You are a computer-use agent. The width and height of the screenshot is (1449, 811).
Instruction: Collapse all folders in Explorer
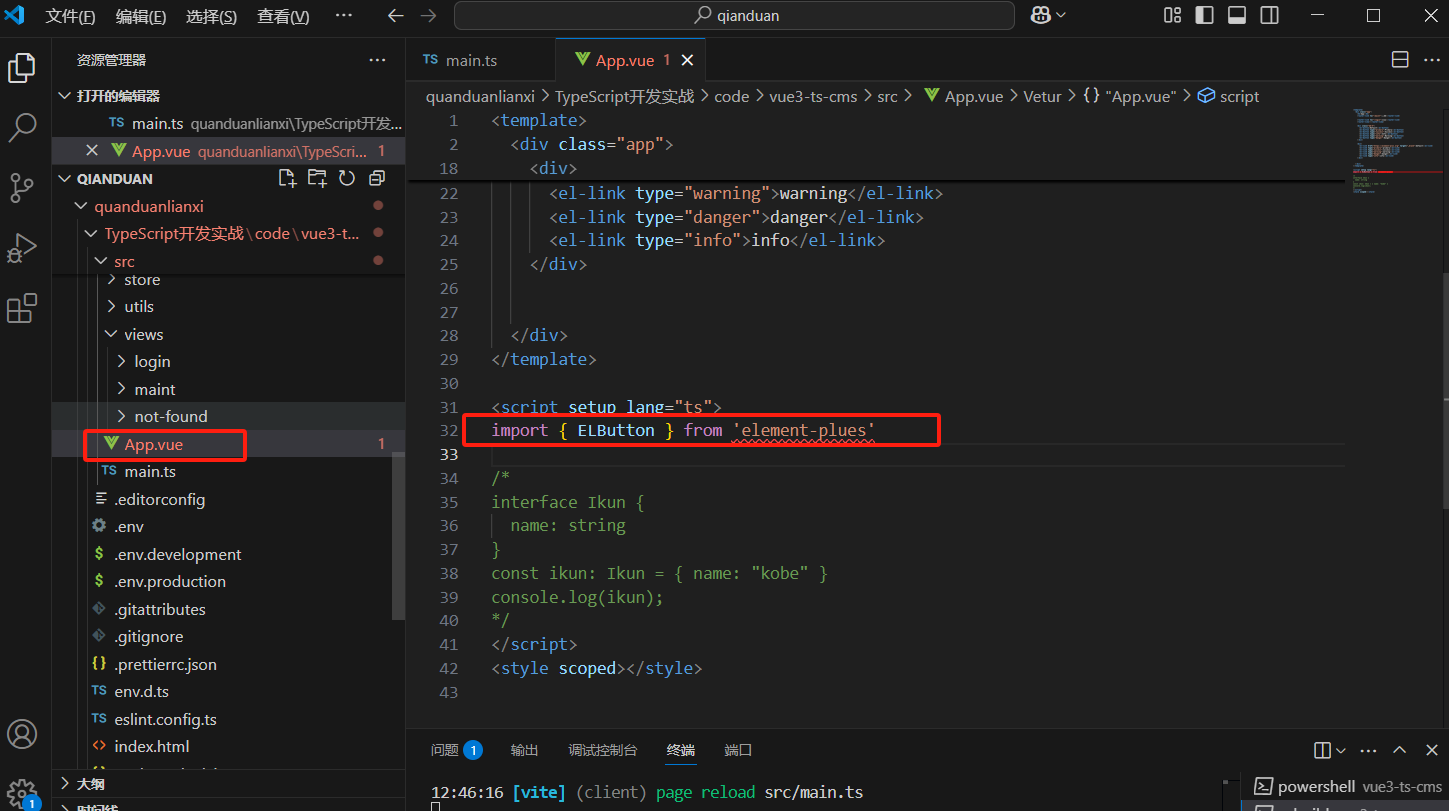click(377, 178)
